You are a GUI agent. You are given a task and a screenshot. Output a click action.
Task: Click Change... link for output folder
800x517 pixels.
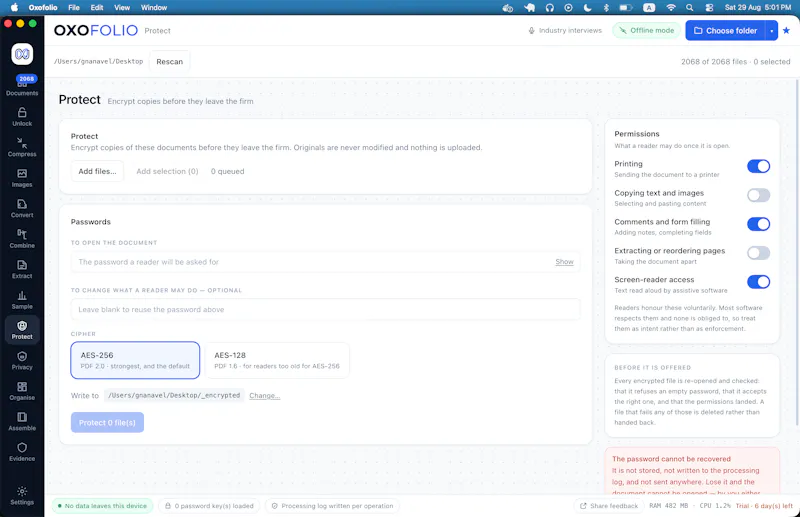[x=264, y=396]
